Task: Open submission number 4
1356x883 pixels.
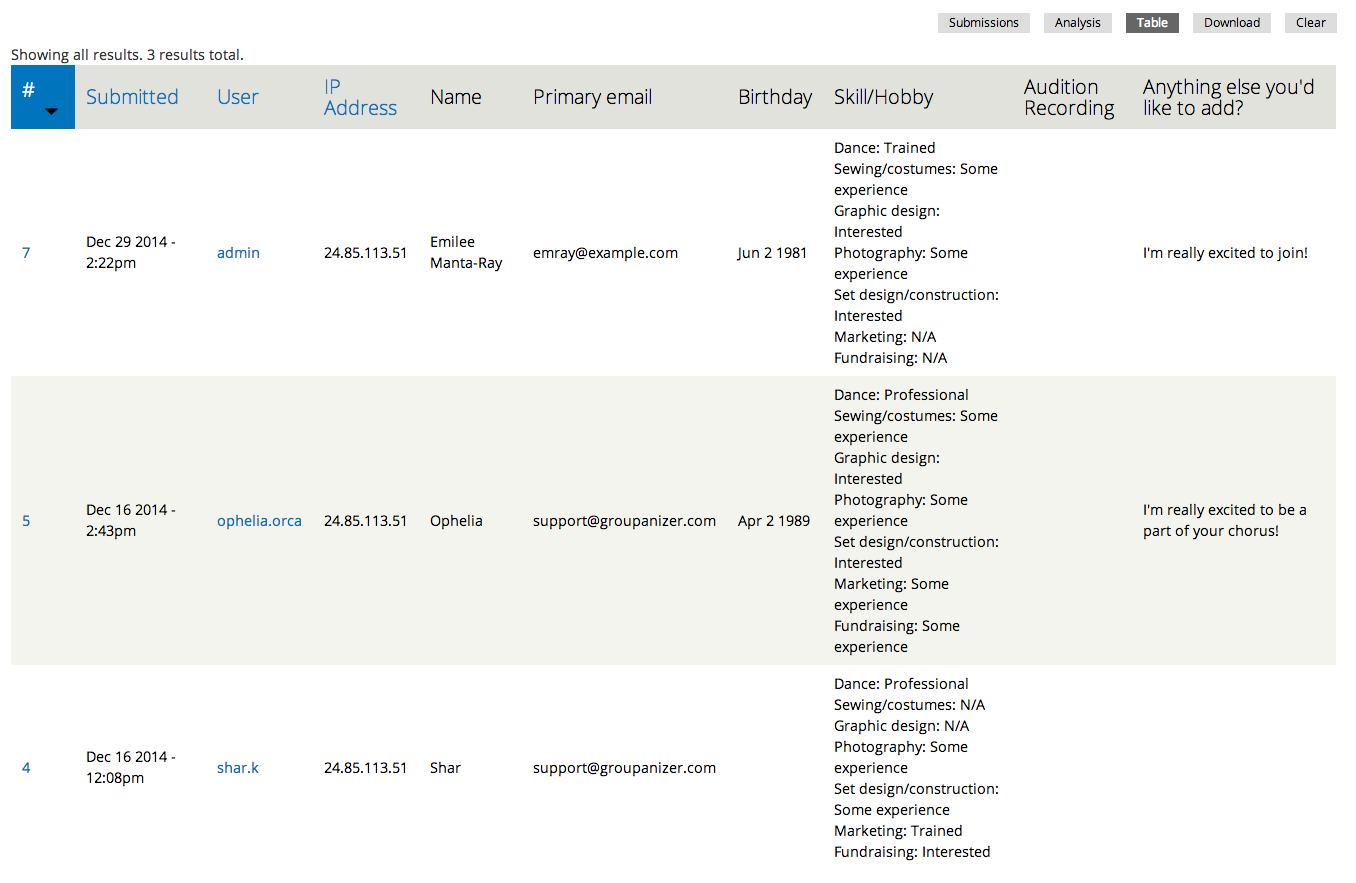Action: [26, 768]
